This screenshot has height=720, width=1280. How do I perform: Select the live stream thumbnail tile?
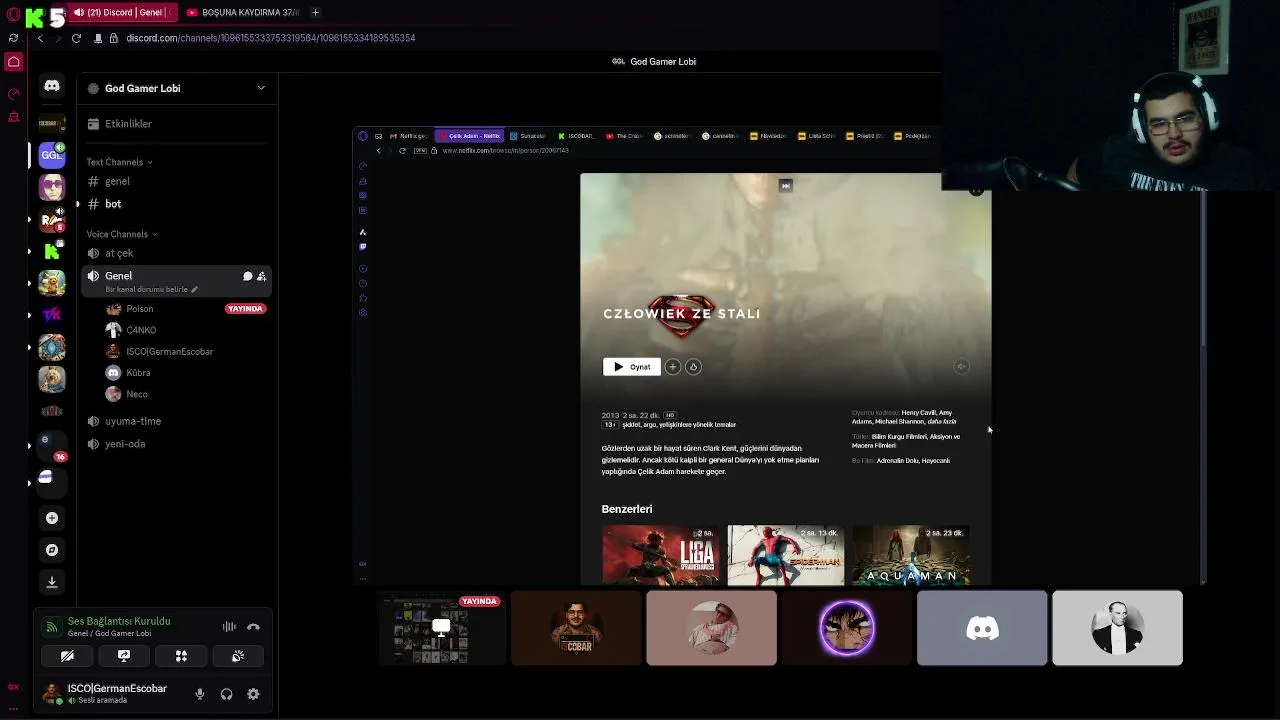(x=441, y=628)
